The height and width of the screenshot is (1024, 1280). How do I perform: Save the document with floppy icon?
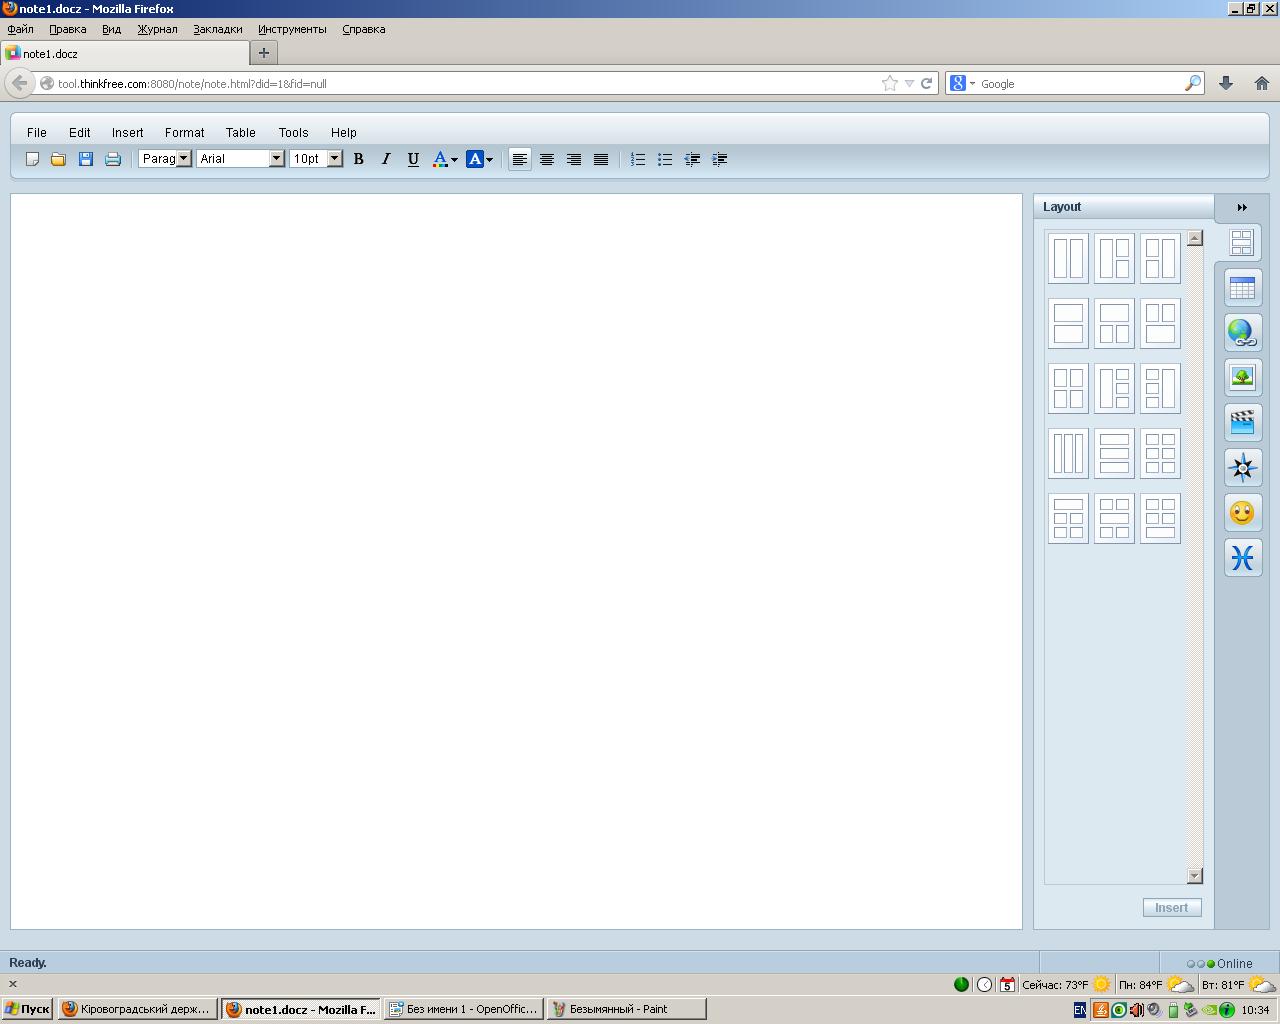(86, 159)
